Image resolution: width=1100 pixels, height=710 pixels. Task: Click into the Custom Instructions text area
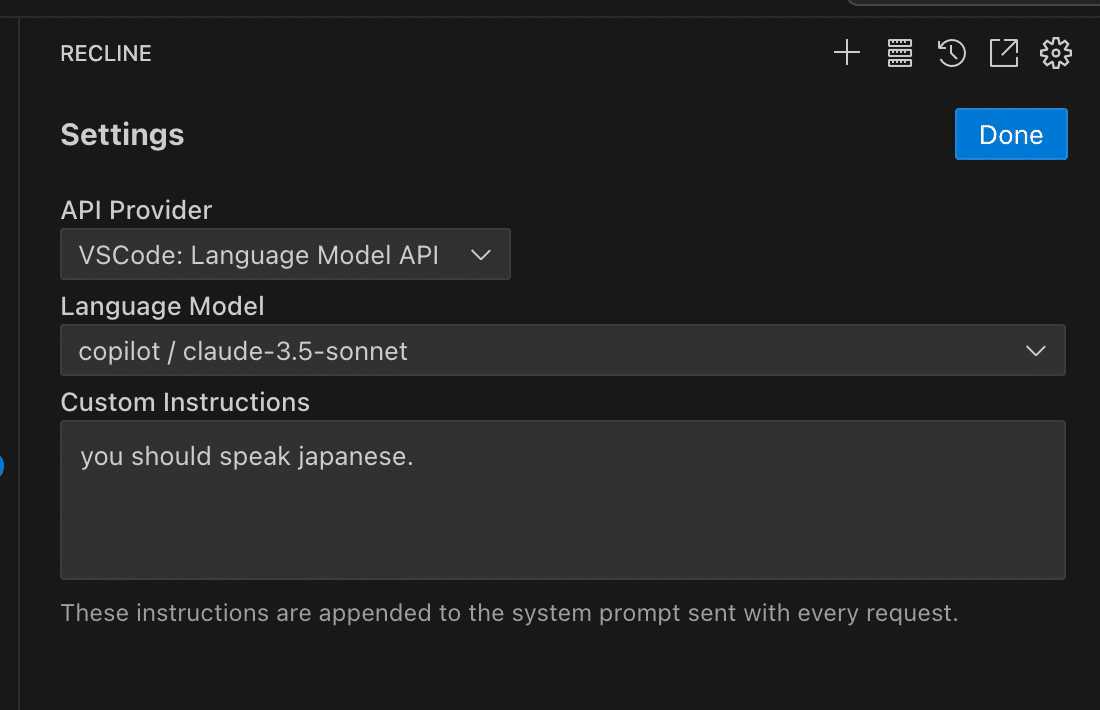point(563,500)
